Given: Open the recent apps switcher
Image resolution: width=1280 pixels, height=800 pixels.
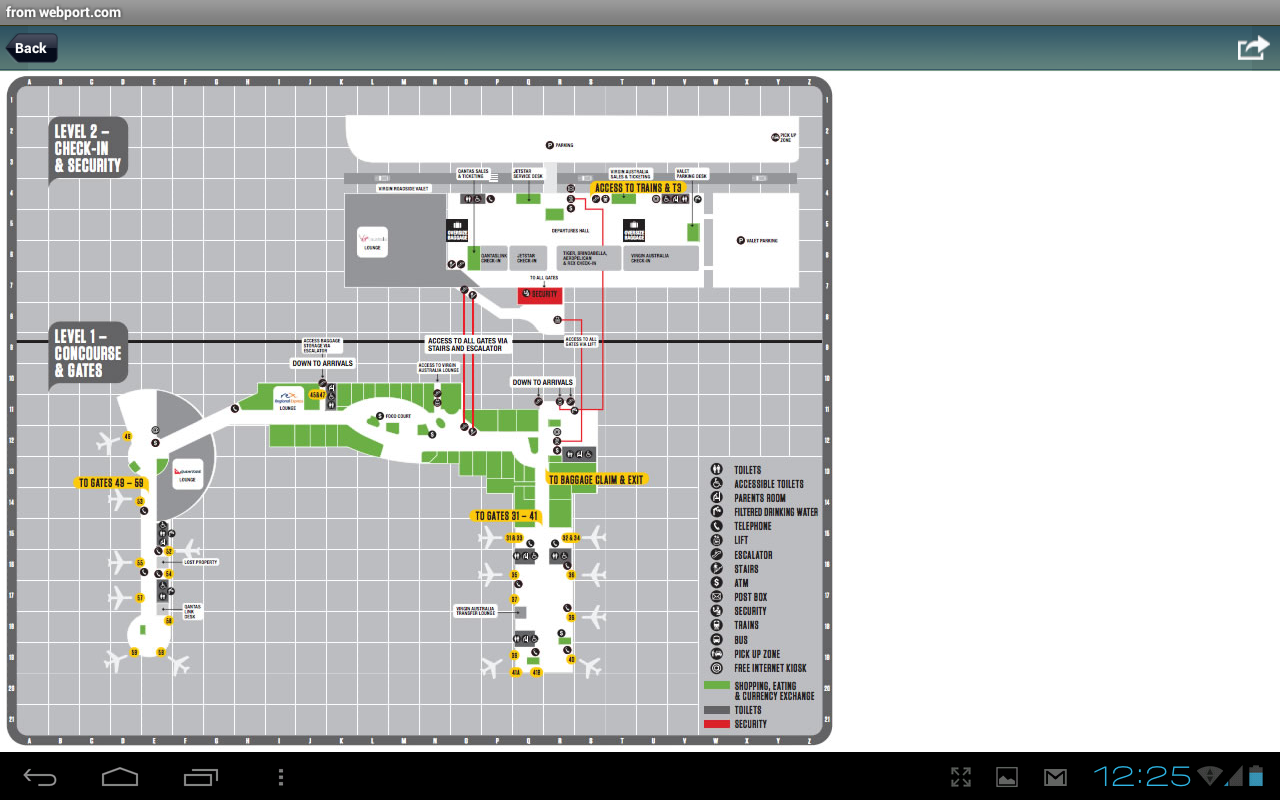Looking at the screenshot, I should click(x=200, y=777).
